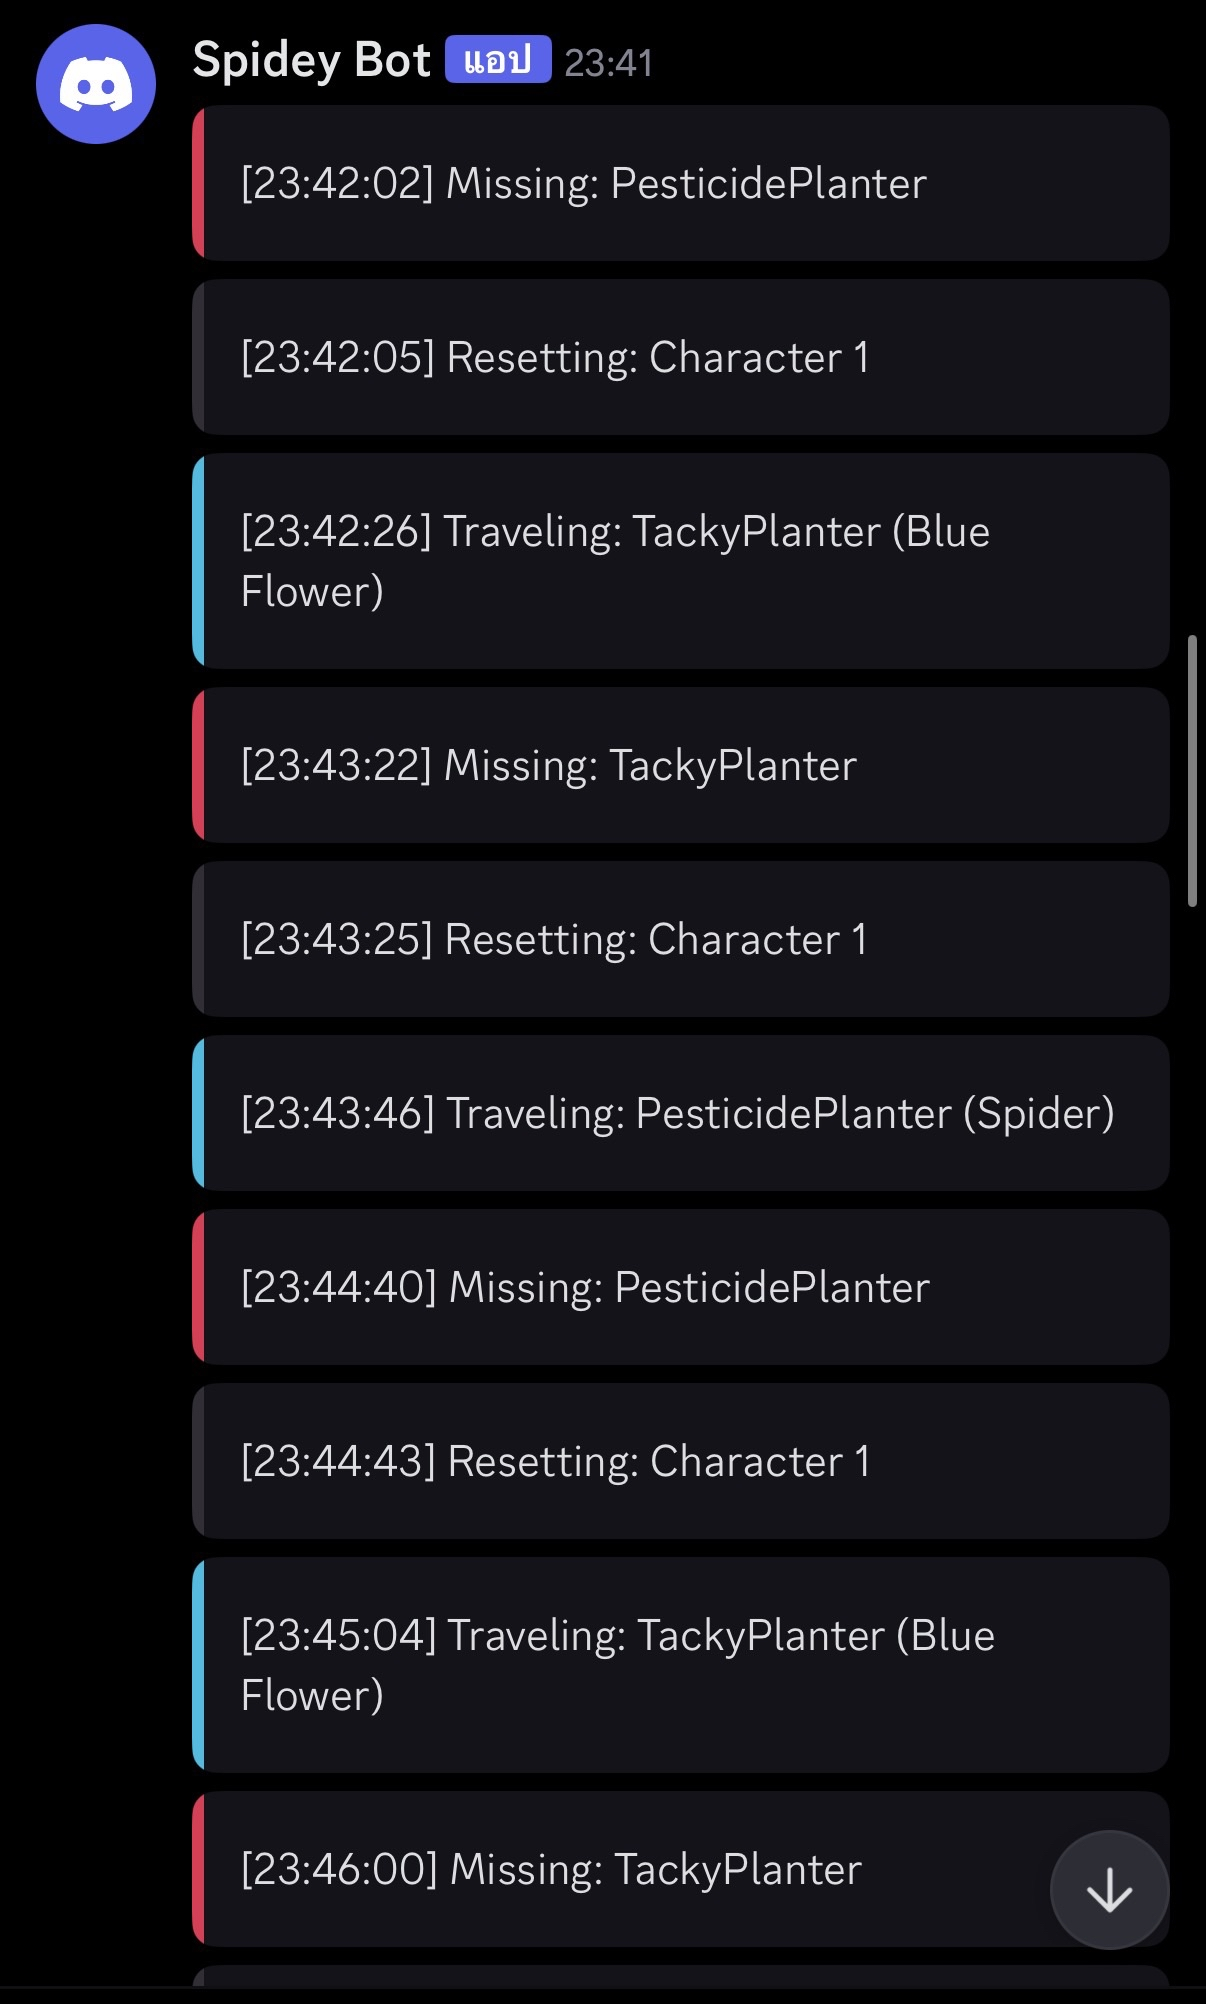Jump to latest messages with down arrow

1109,1890
